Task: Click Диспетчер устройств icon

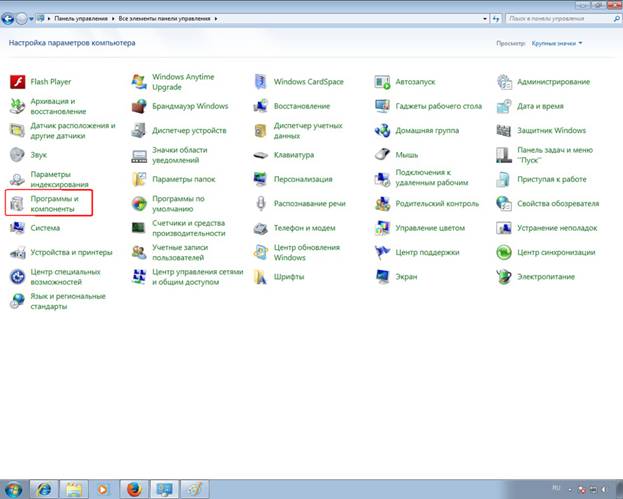Action: click(139, 130)
